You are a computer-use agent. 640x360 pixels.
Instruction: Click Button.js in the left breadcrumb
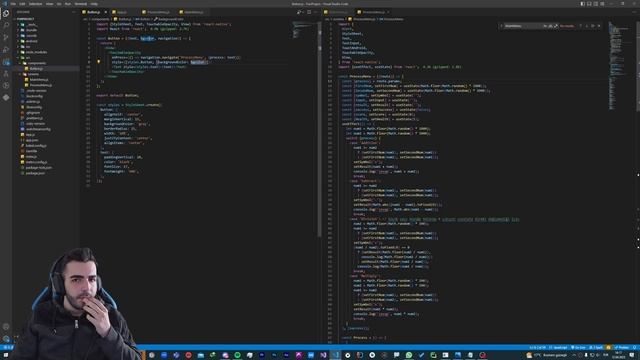(x=124, y=19)
